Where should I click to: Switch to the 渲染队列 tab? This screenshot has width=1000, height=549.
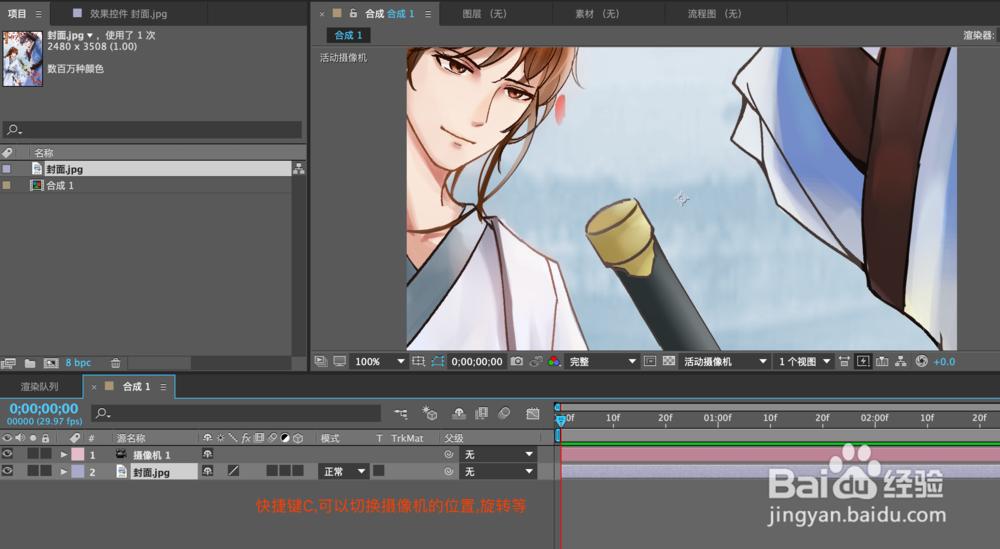click(39, 386)
